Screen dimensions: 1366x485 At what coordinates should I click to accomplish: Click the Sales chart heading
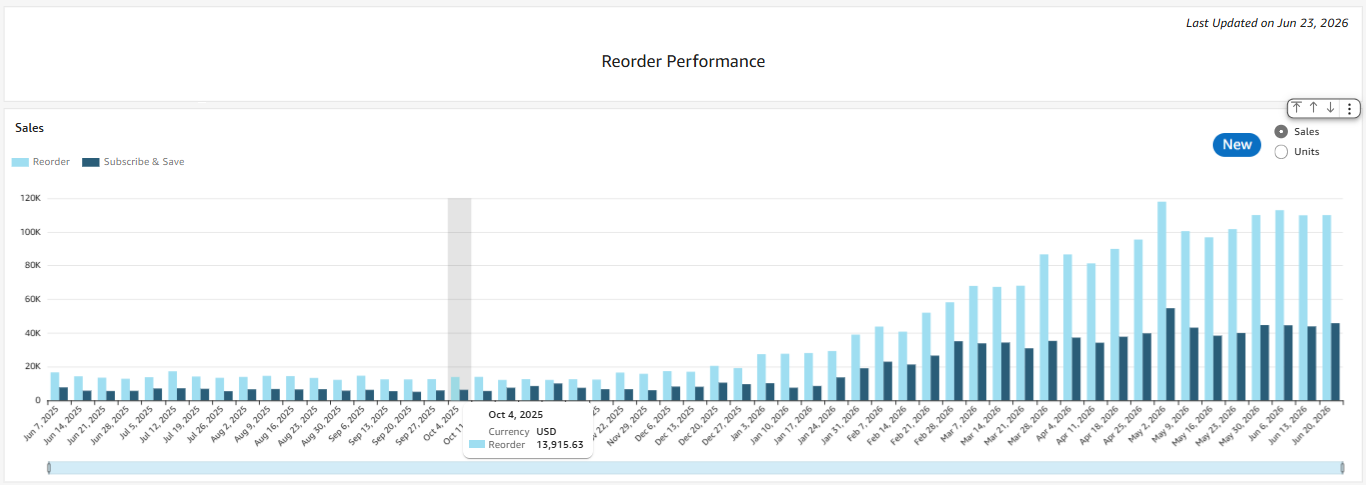[30, 128]
